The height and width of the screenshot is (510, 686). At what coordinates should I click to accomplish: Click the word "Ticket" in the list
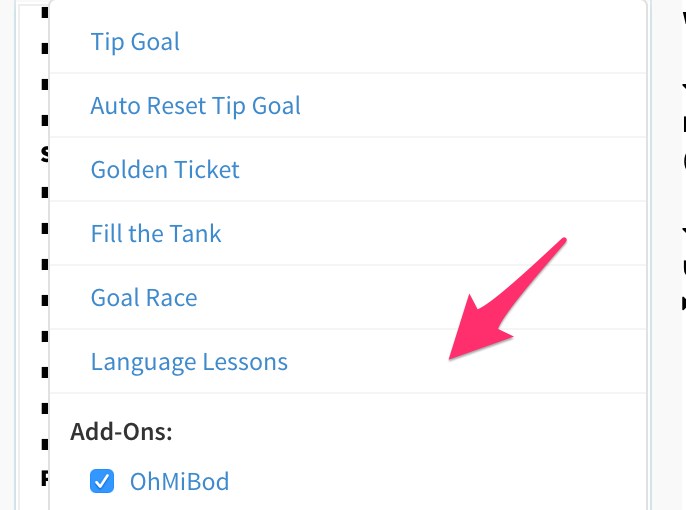(x=205, y=170)
